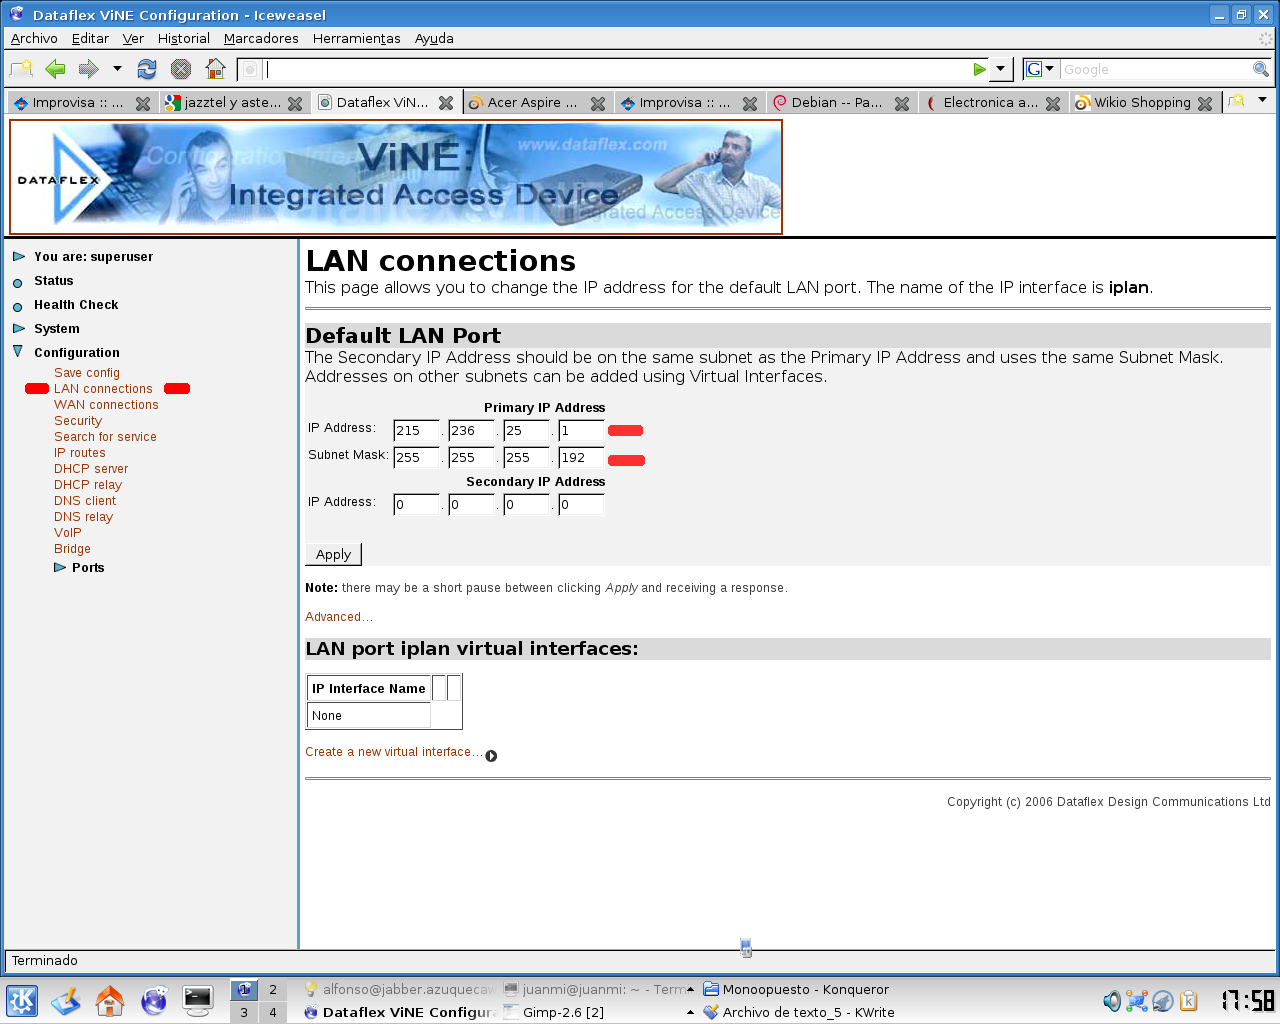Open the history dropdown beside the forward arrow
Image resolution: width=1280 pixels, height=1024 pixels.
[117, 69]
